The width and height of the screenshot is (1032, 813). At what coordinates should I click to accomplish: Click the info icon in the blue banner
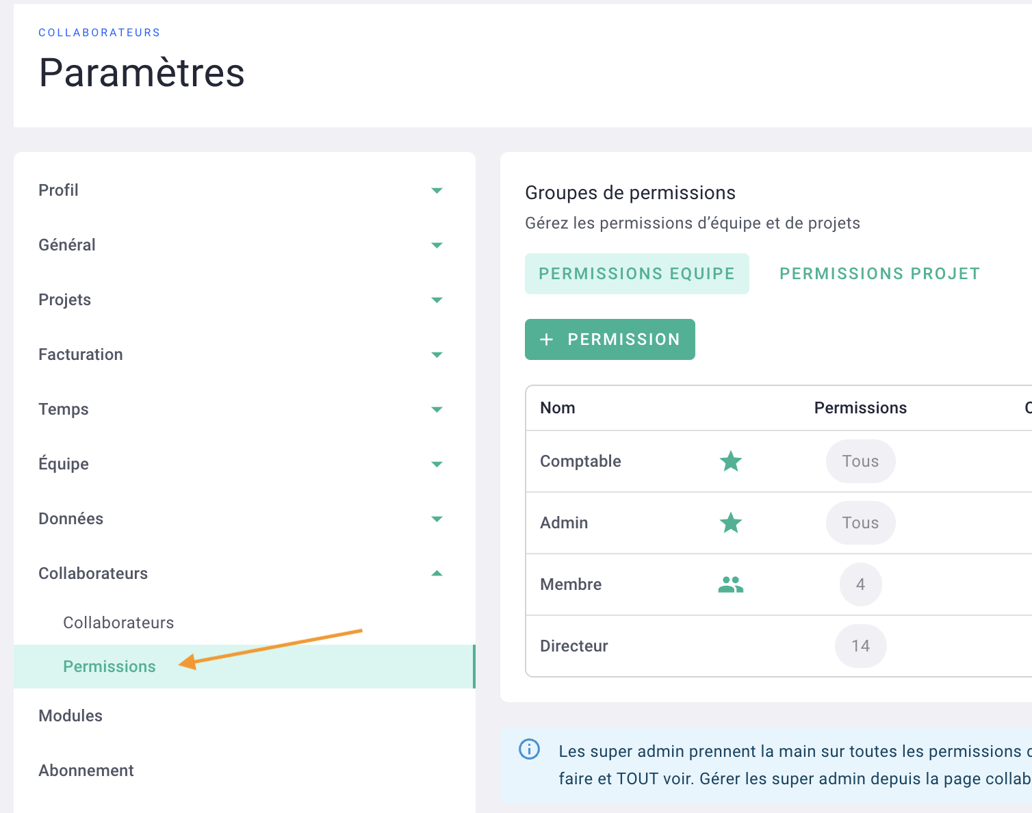[529, 750]
